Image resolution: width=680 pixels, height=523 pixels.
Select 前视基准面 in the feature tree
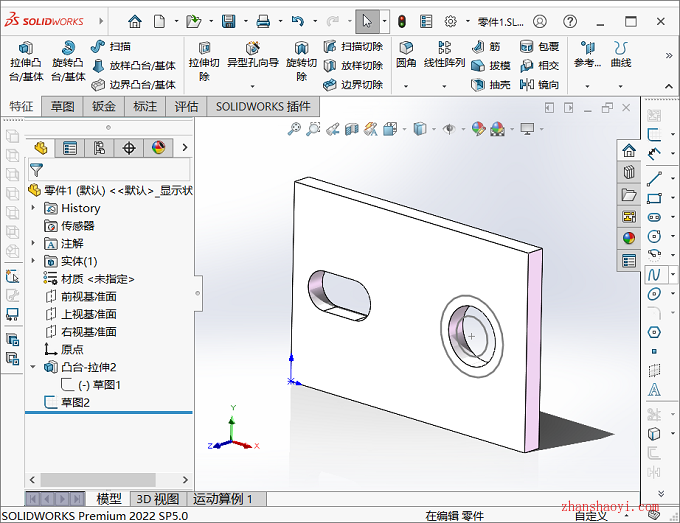click(x=81, y=297)
